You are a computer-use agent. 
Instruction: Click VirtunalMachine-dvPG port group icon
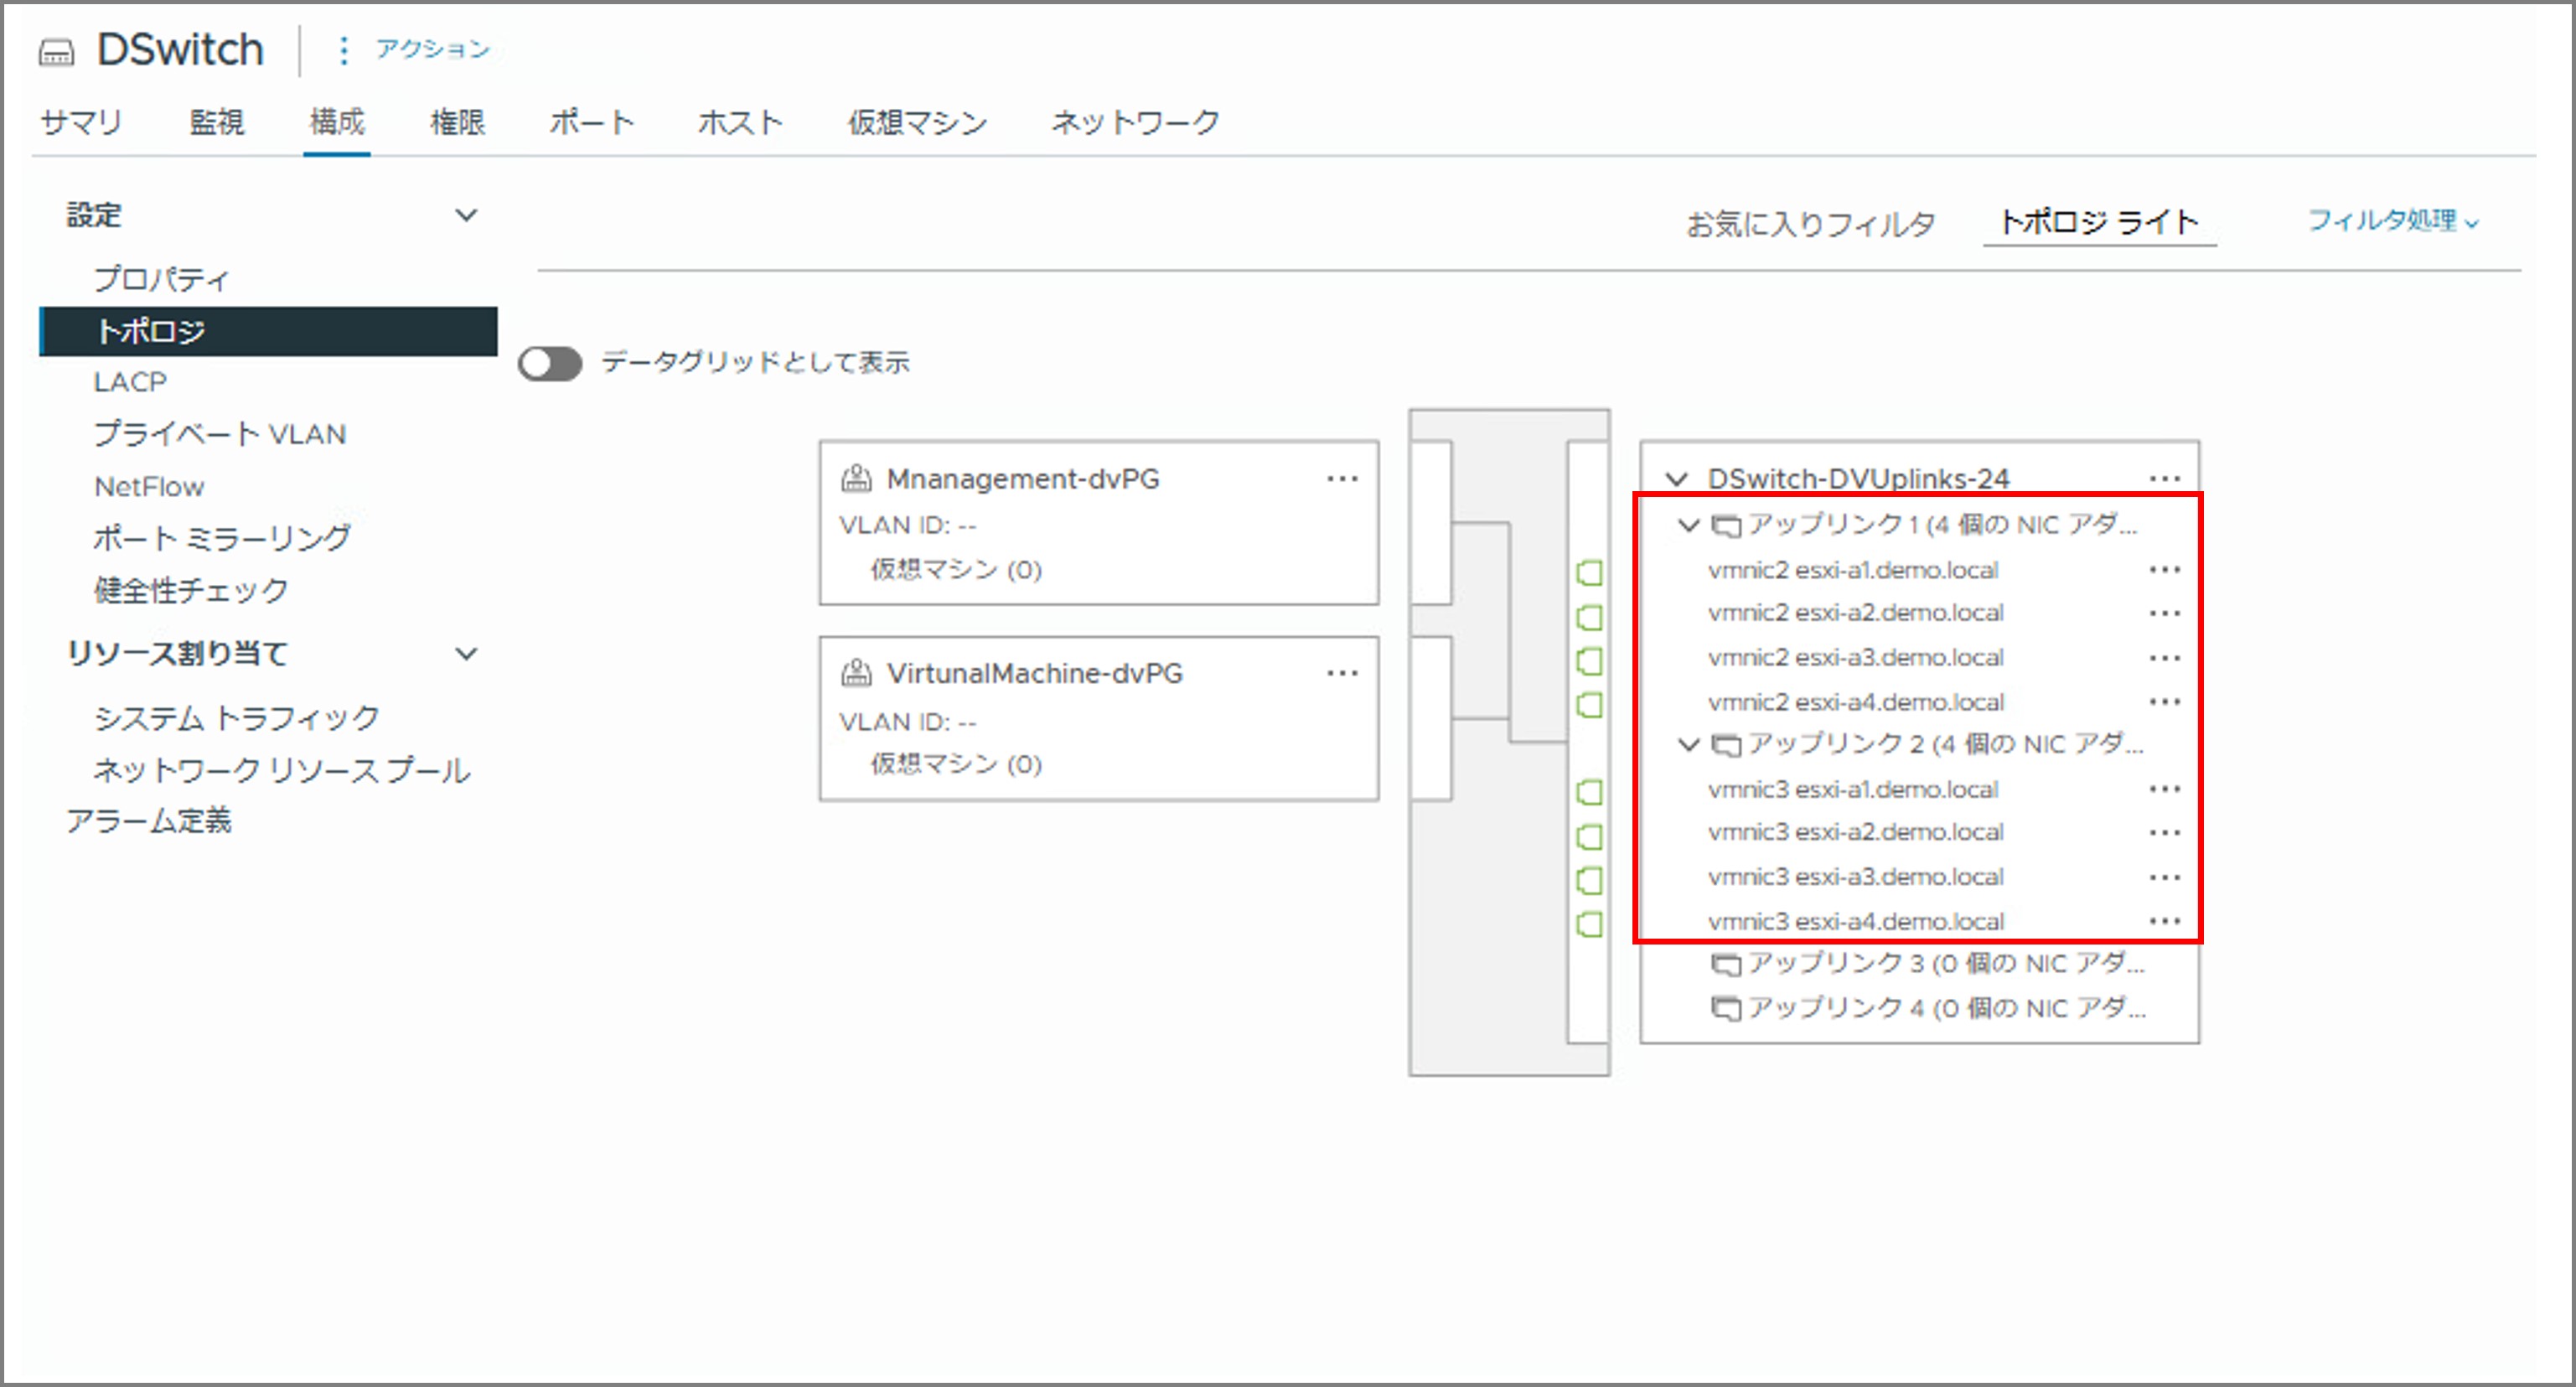click(x=856, y=673)
